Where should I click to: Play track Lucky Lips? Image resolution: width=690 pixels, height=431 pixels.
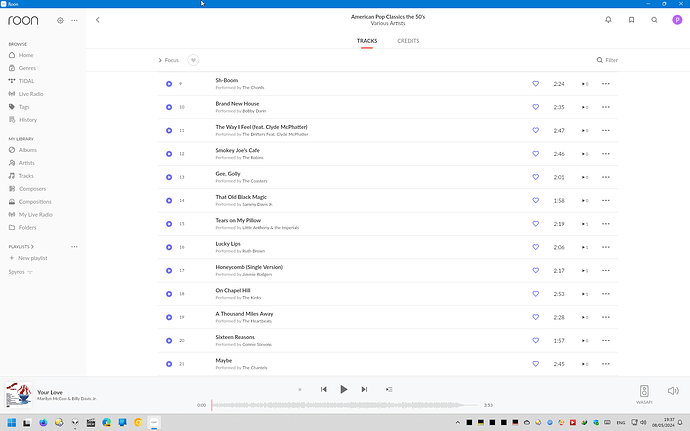coord(169,247)
